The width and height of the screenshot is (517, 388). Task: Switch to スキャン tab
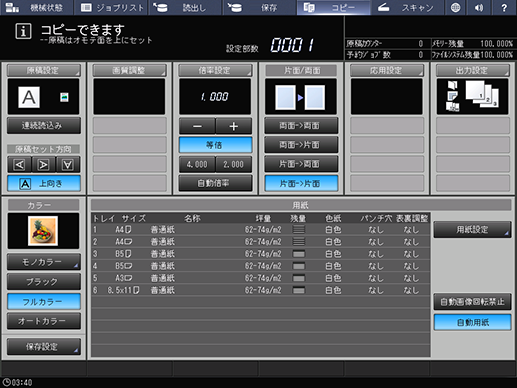click(407, 7)
